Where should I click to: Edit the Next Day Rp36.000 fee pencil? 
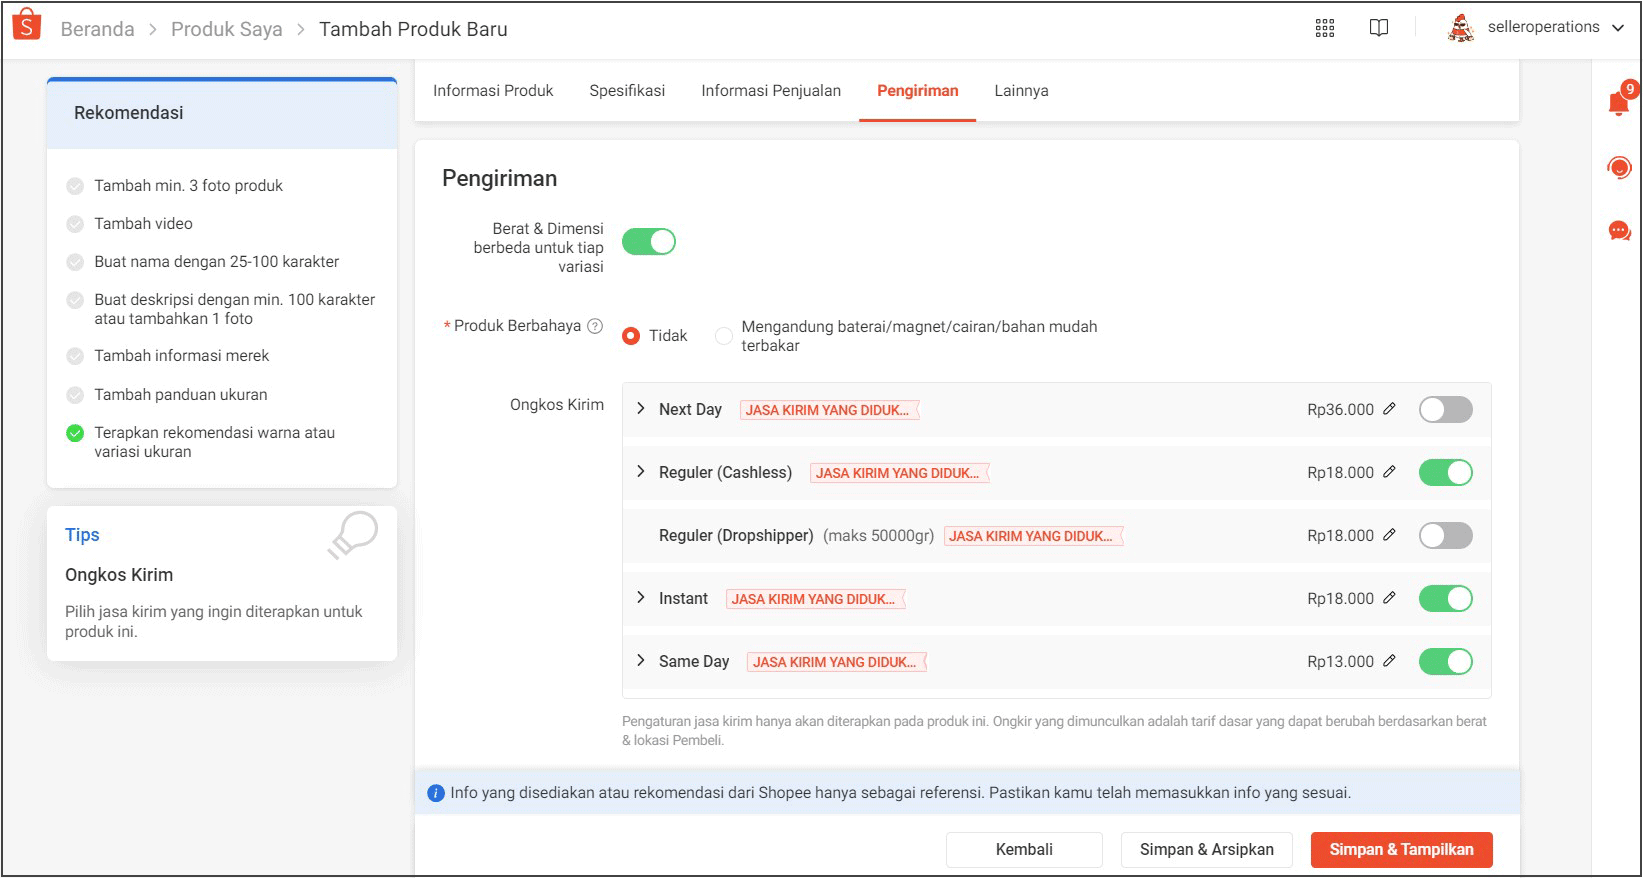(x=1390, y=409)
